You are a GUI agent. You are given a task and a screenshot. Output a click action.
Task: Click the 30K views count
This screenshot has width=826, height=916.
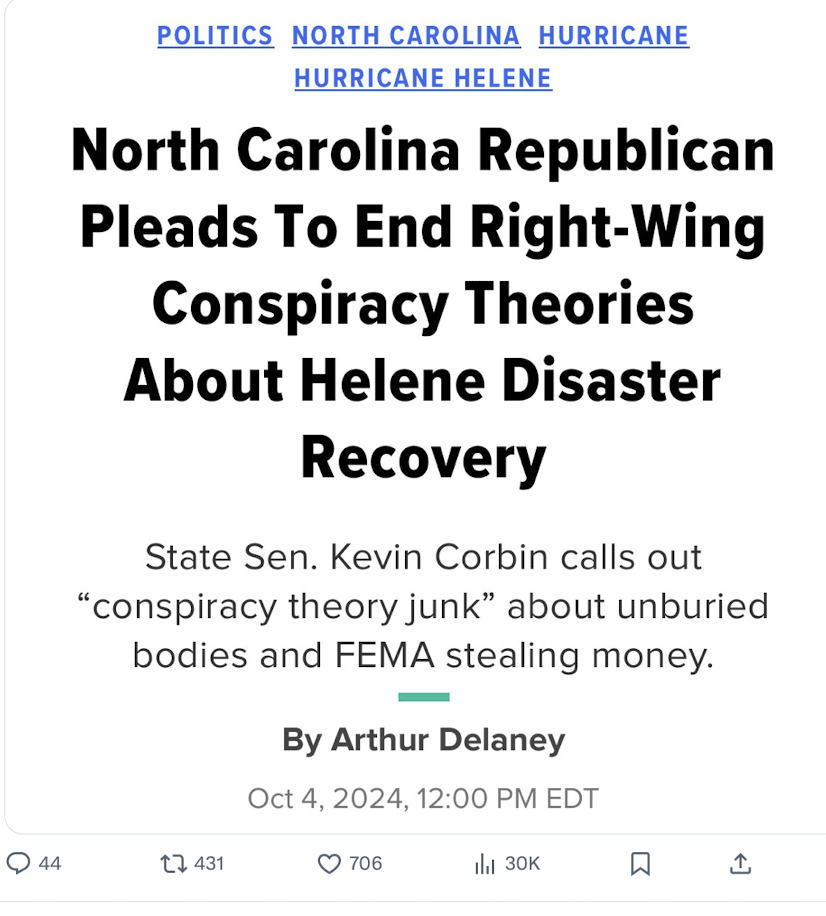522,863
